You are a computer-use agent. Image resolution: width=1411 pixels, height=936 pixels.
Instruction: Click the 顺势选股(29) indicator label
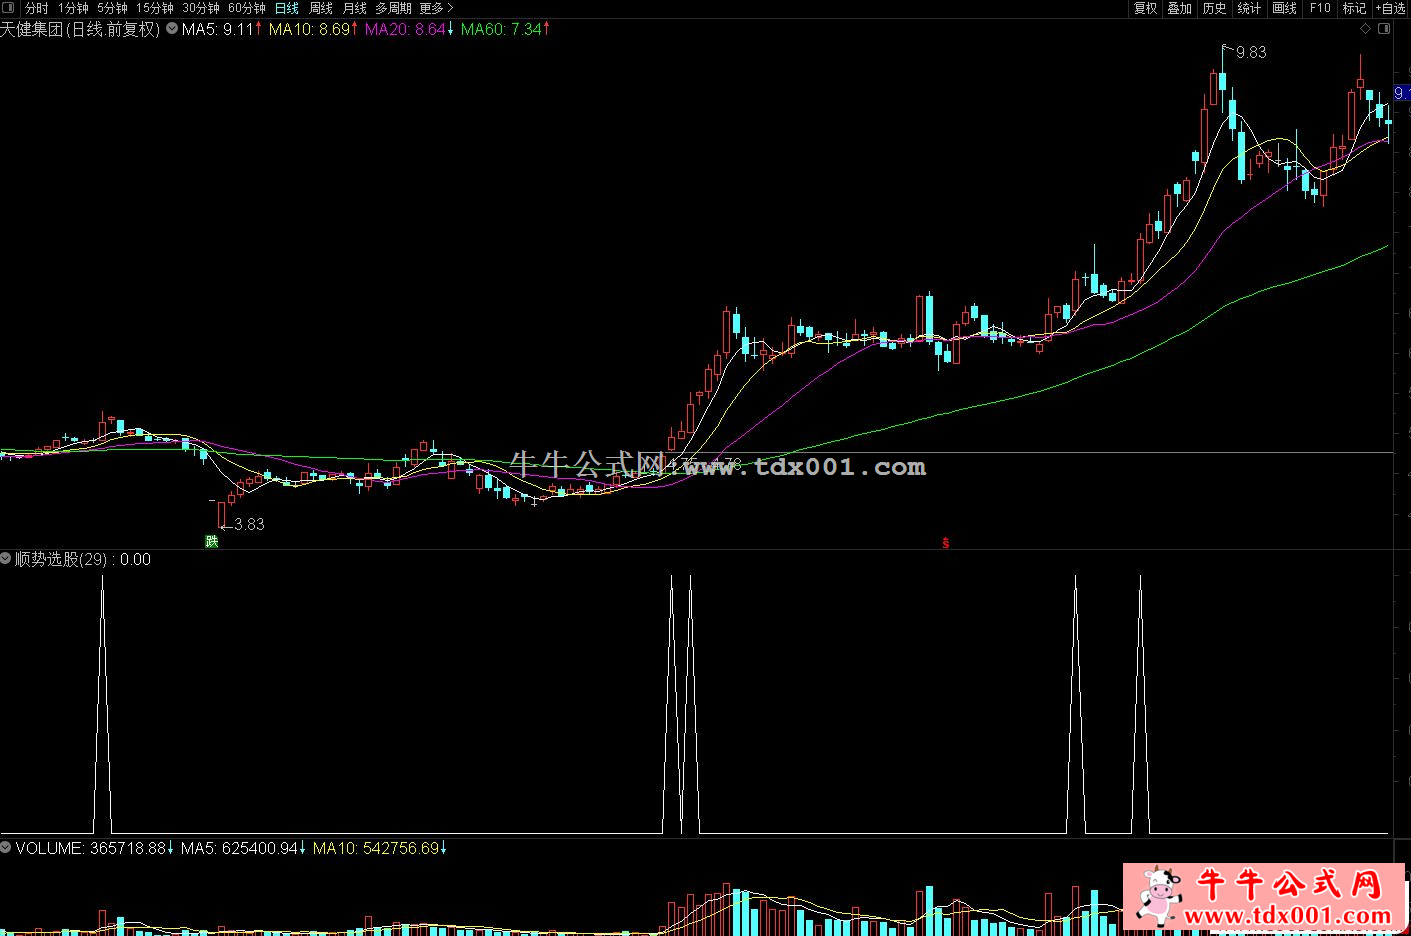click(60, 559)
